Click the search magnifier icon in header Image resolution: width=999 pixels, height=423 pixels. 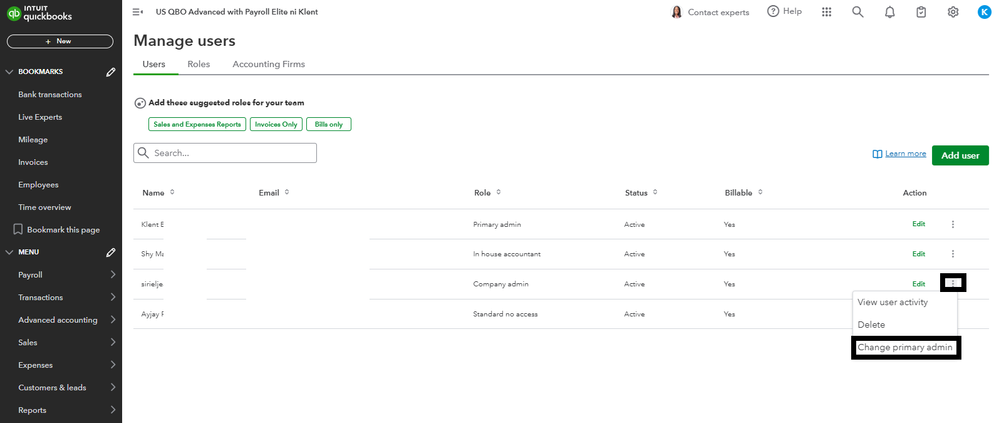point(857,12)
